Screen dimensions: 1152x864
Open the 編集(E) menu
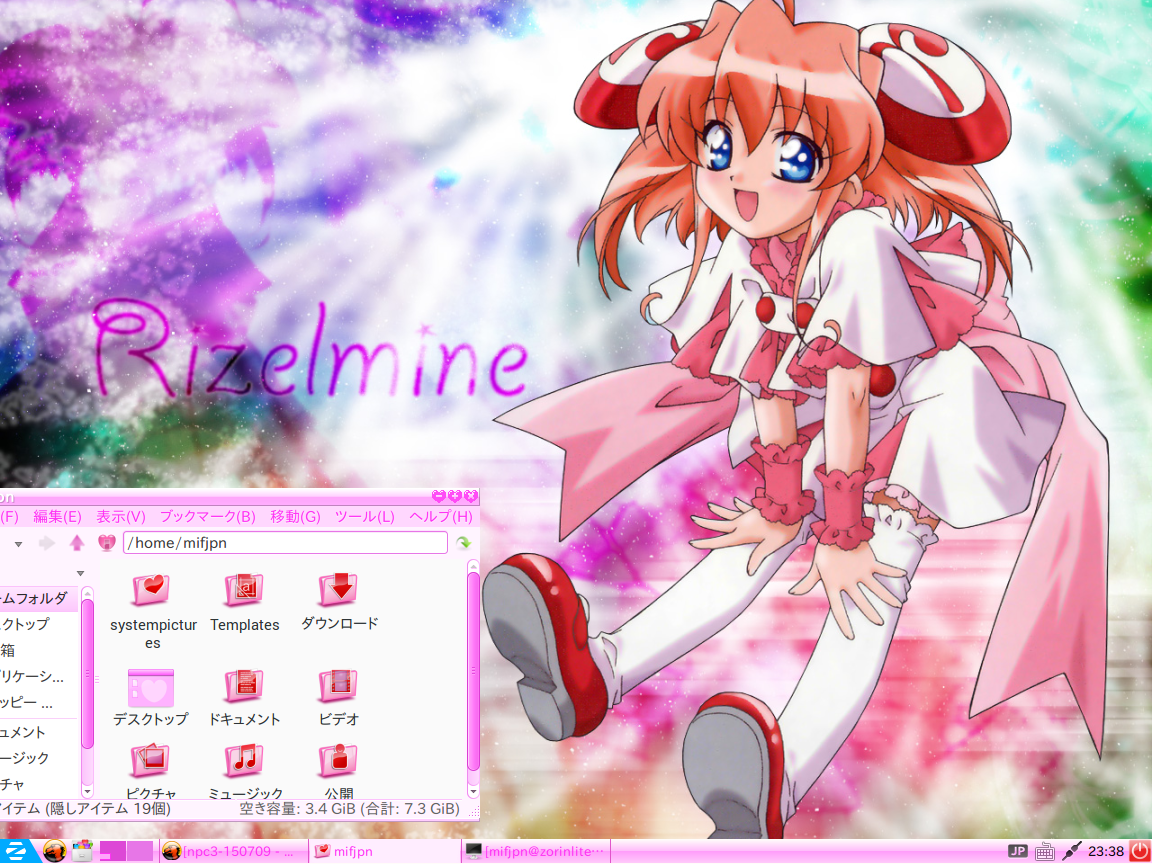click(x=57, y=516)
